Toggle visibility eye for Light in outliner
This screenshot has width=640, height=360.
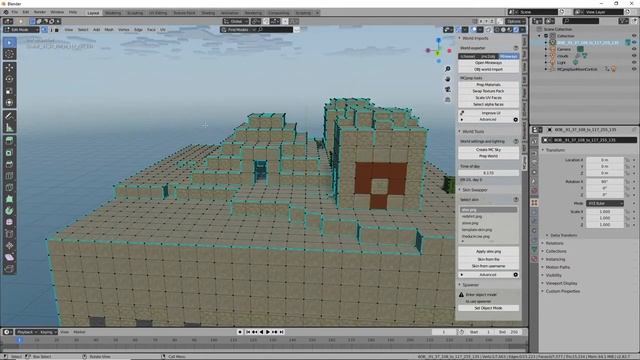pos(634,62)
